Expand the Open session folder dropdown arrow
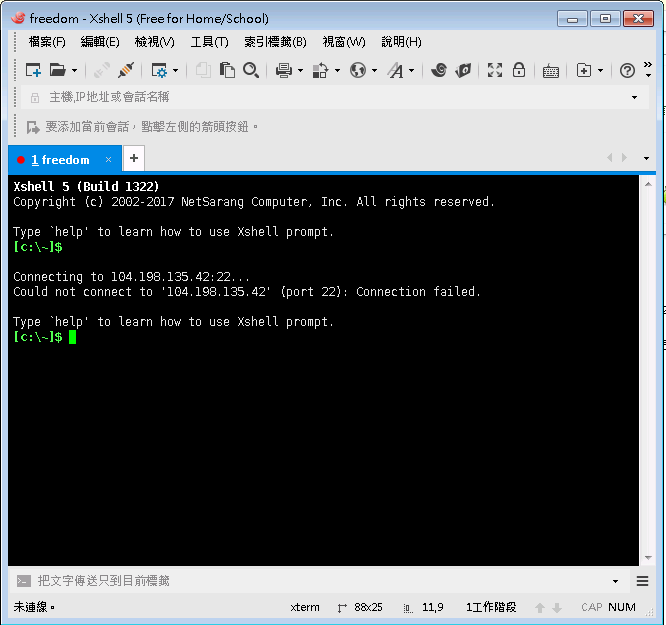The height and width of the screenshot is (625, 666). (x=74, y=71)
